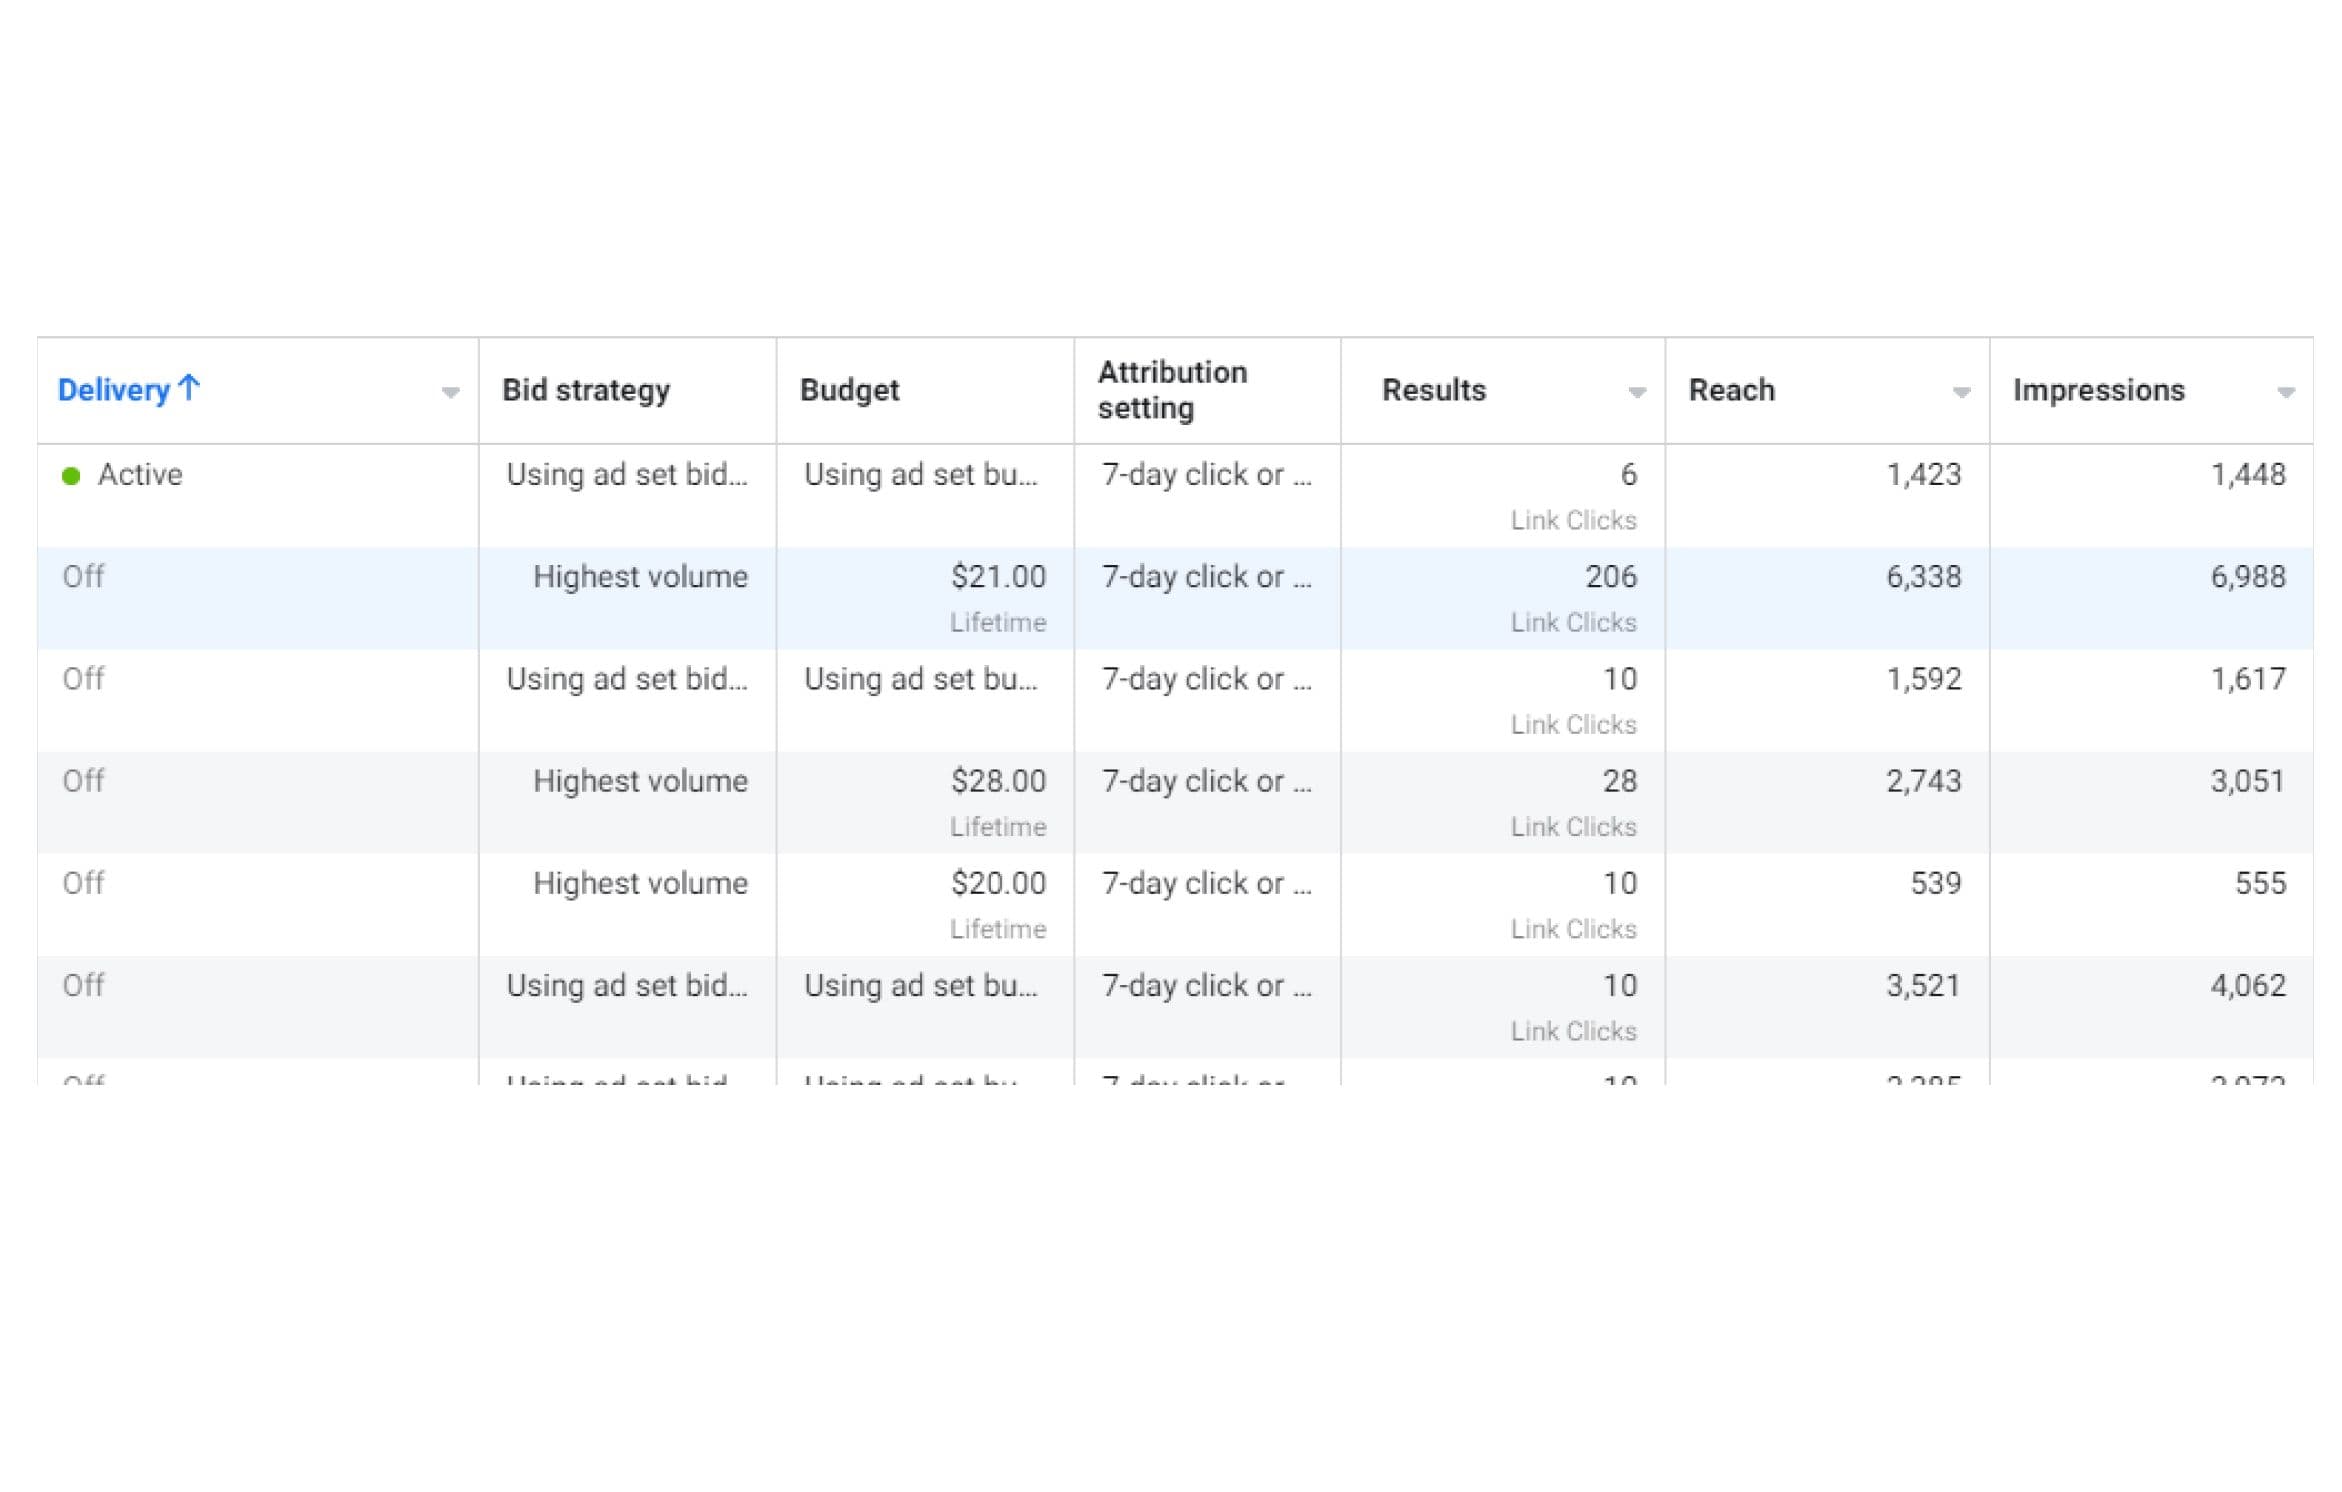The width and height of the screenshot is (2342, 1492).
Task: Open the Reach column dropdown arrow
Action: (1962, 392)
